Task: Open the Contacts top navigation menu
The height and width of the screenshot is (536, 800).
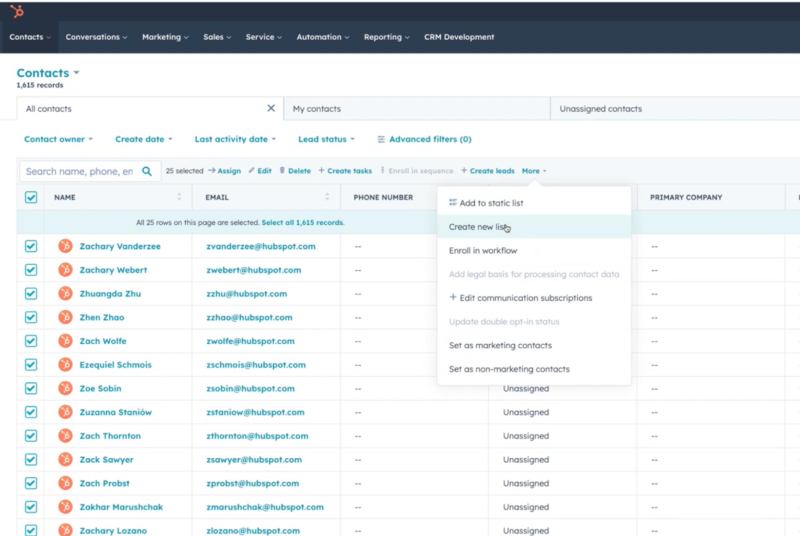Action: (x=30, y=37)
